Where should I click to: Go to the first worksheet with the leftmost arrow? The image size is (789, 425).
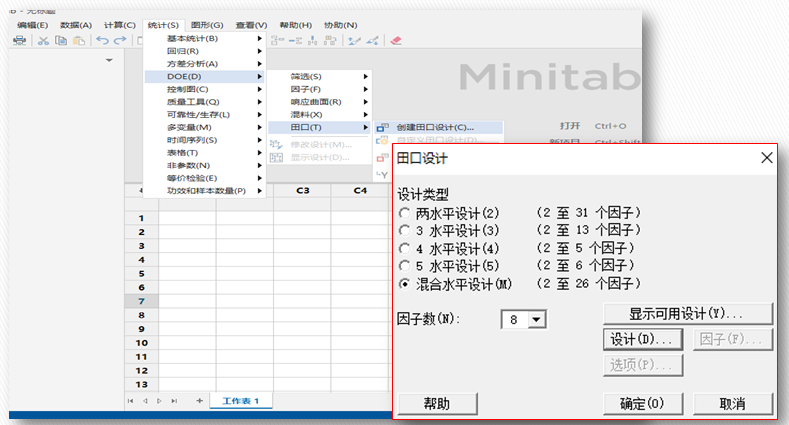131,401
